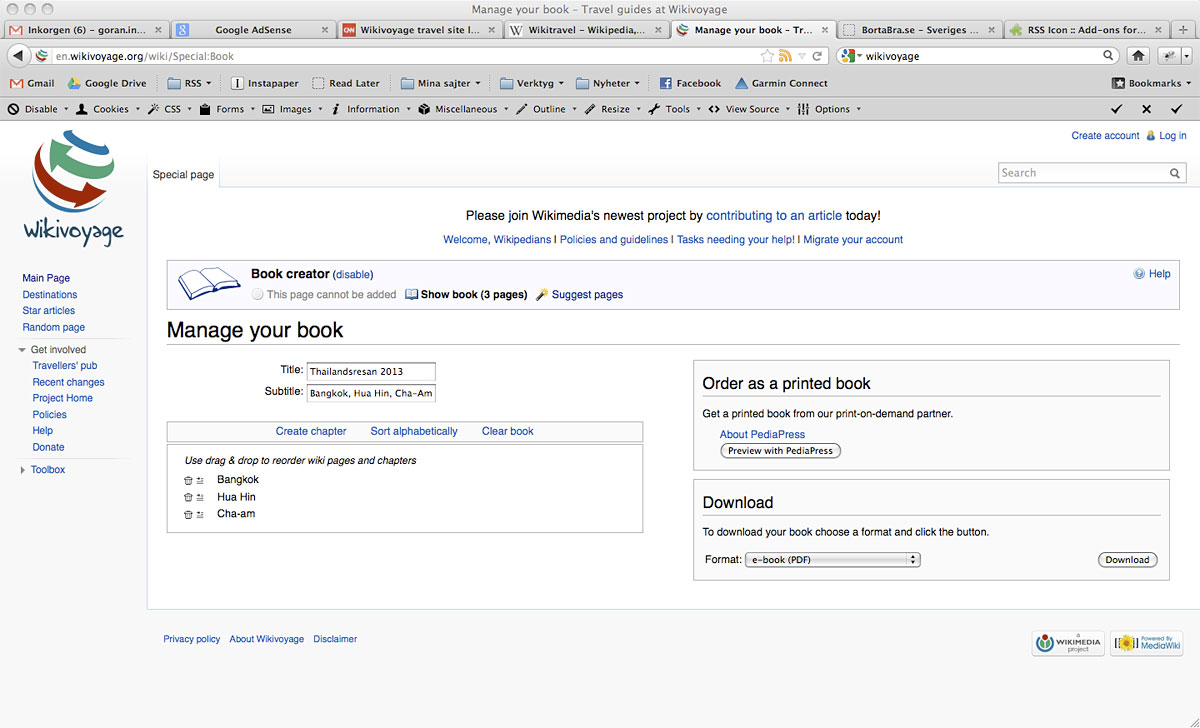Click the Clear book link
The height and width of the screenshot is (728, 1200).
pyautogui.click(x=508, y=431)
